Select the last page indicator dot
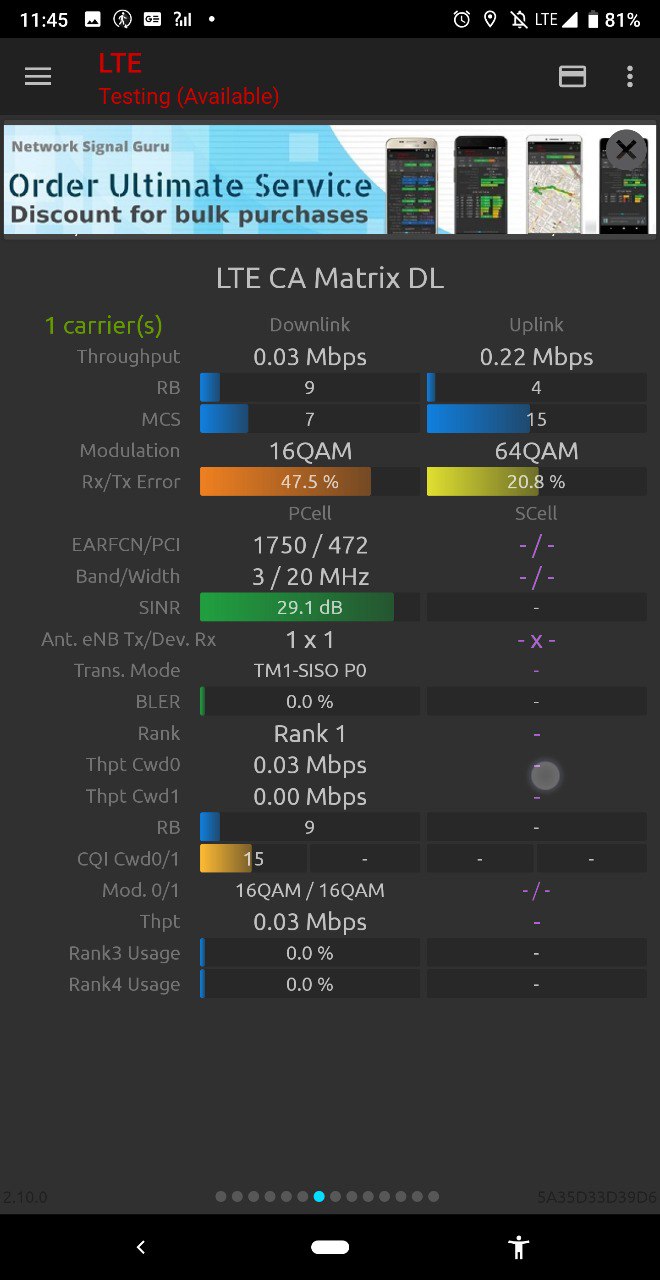 point(433,1196)
